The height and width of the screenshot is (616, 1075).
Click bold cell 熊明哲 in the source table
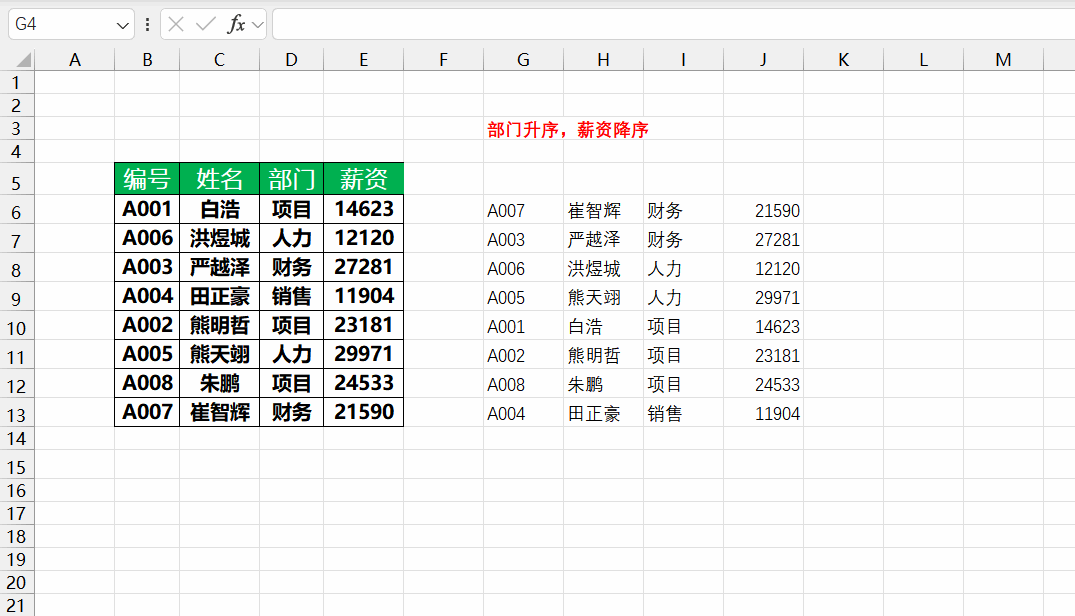click(x=219, y=325)
